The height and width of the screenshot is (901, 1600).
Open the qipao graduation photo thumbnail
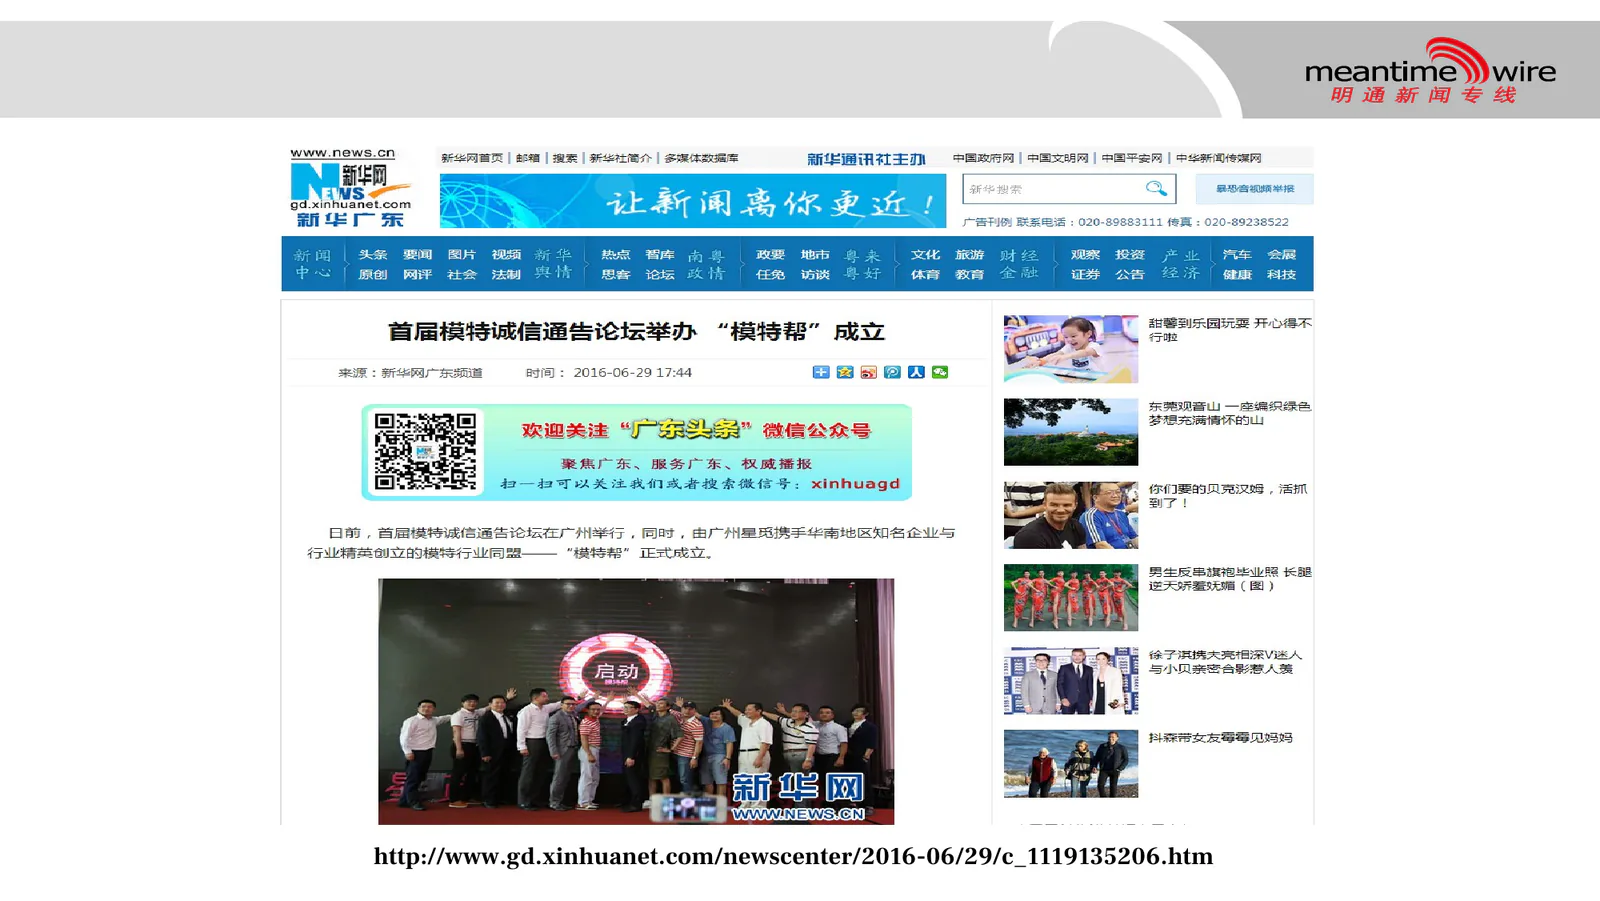point(1071,598)
